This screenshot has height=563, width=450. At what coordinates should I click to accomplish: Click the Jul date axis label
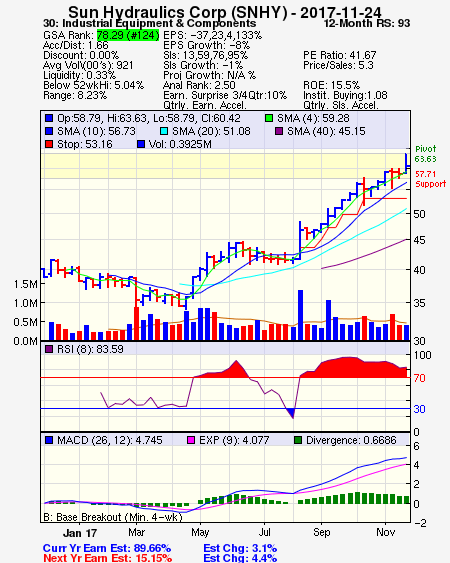click(x=265, y=532)
